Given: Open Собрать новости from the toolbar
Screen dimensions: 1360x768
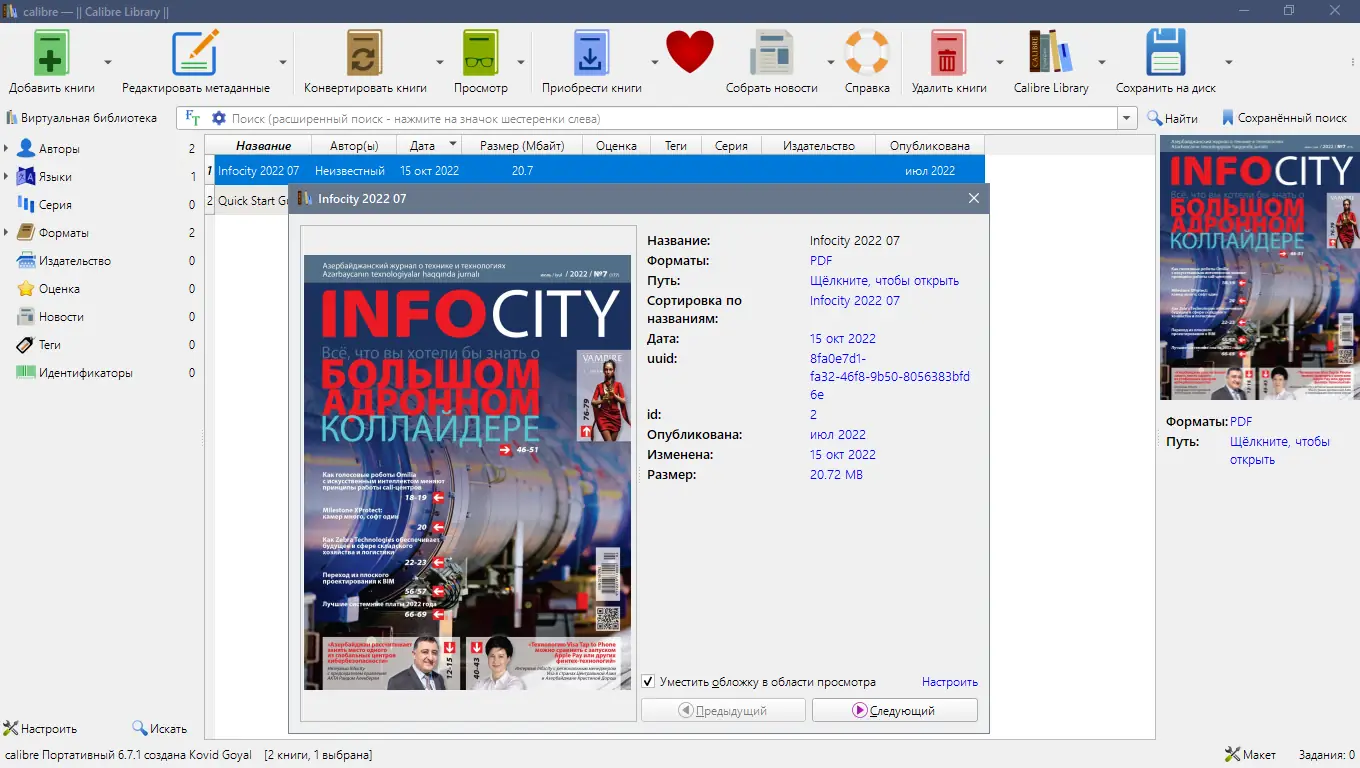Looking at the screenshot, I should coord(772,52).
